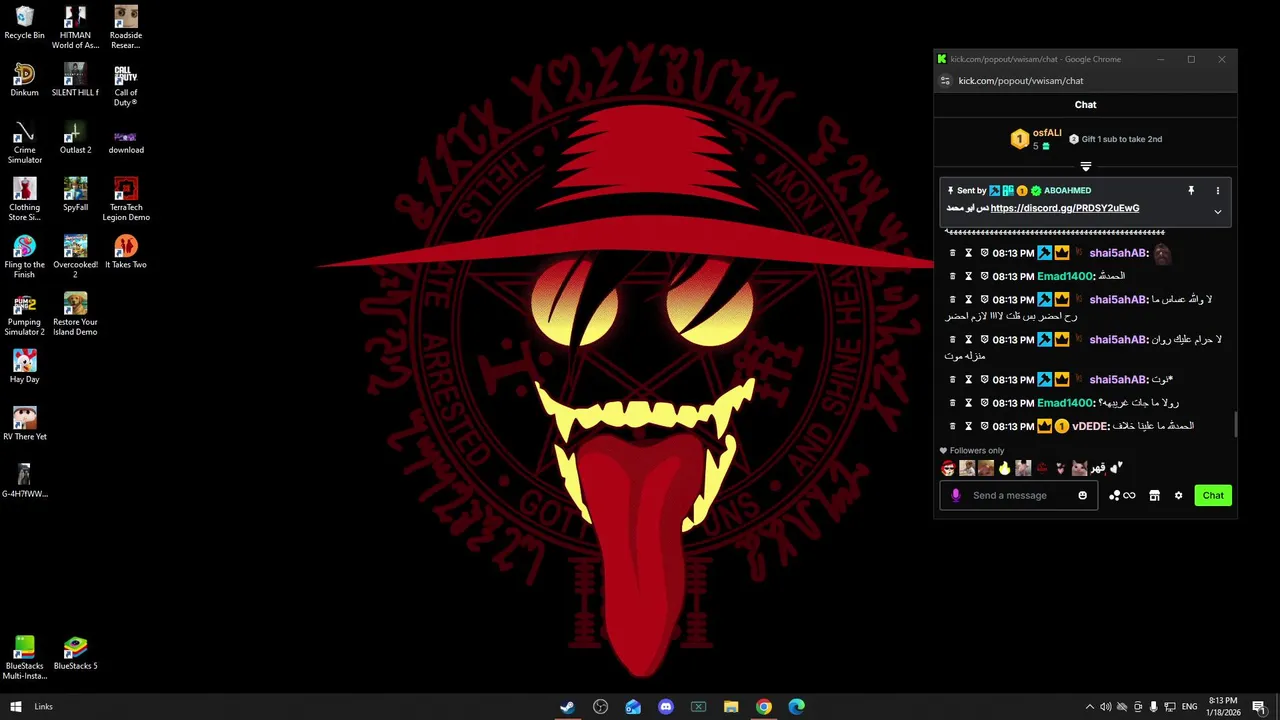Open Microsoft Edge from the taskbar
Screen dimensions: 1280x720
click(797, 707)
